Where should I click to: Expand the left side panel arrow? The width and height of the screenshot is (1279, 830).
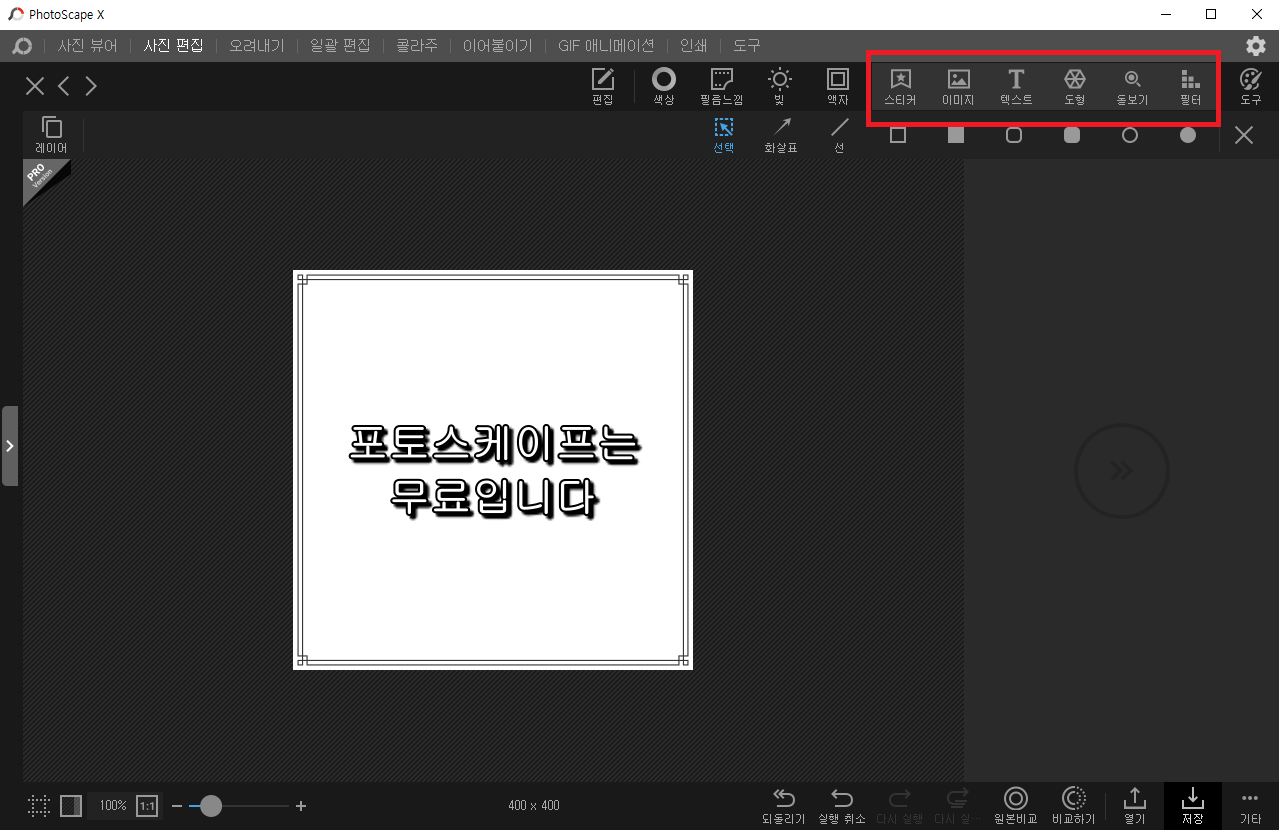[9, 446]
